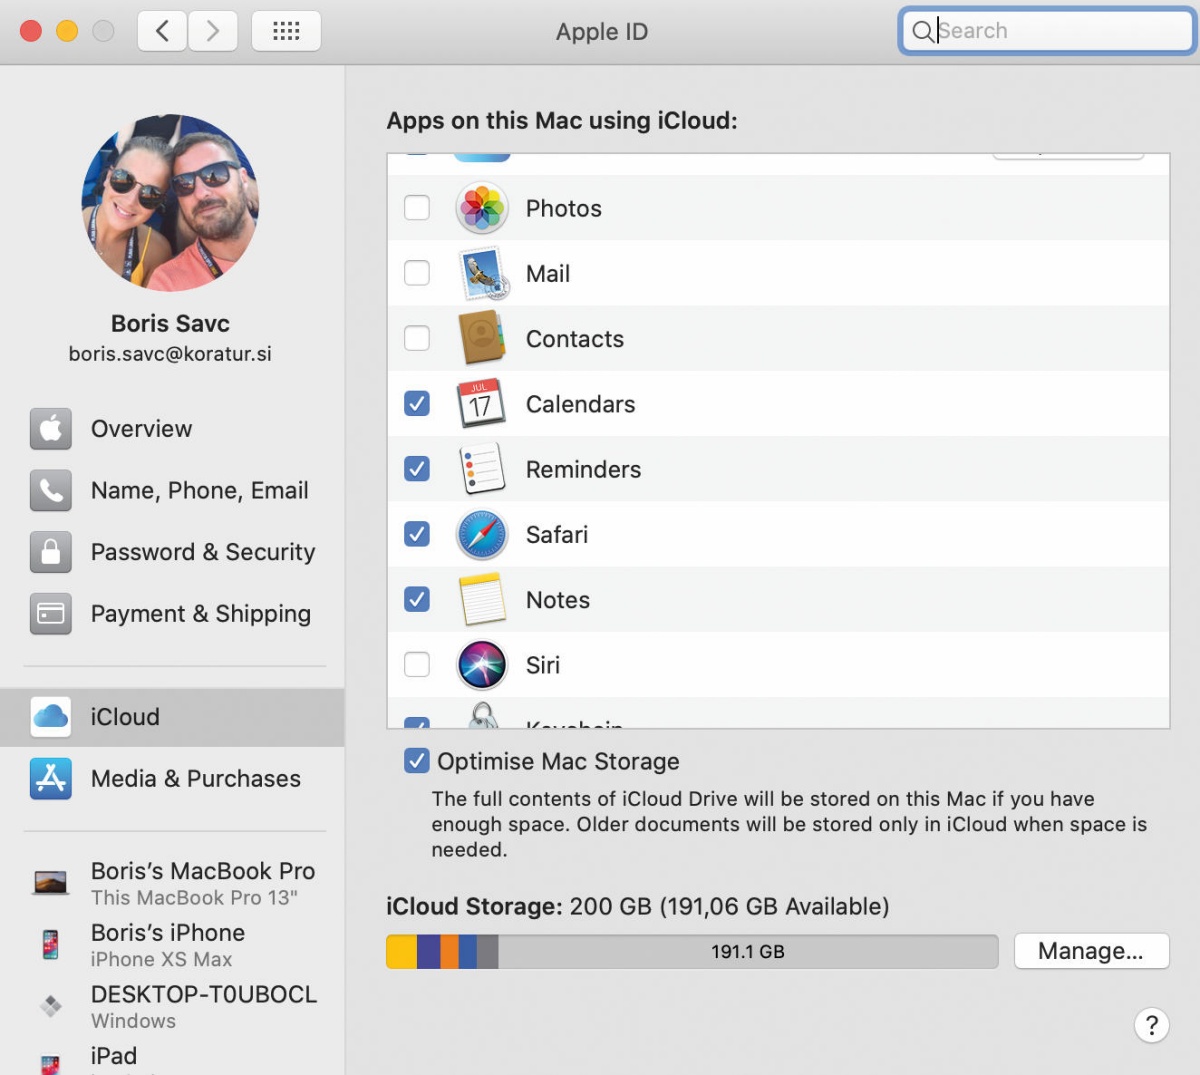Screen dimensions: 1200x1075
Task: Uncheck the Calendars checkbox
Action: [417, 403]
